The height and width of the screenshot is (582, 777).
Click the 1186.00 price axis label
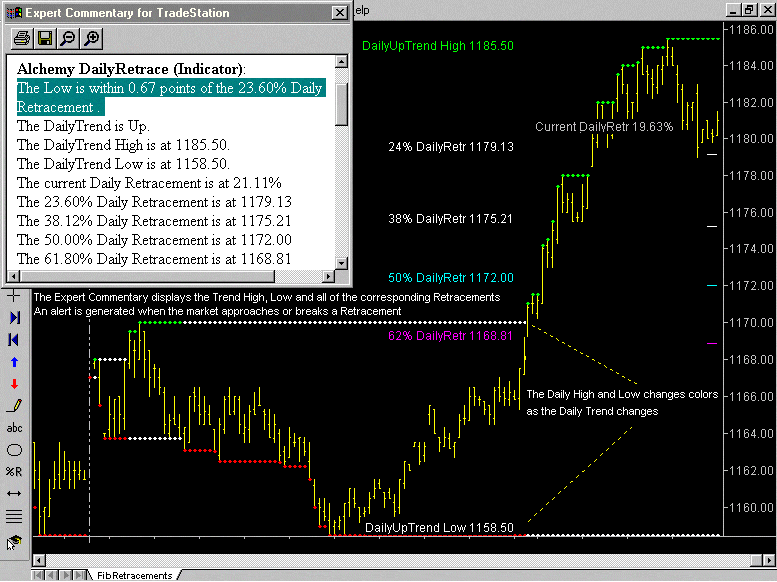751,30
